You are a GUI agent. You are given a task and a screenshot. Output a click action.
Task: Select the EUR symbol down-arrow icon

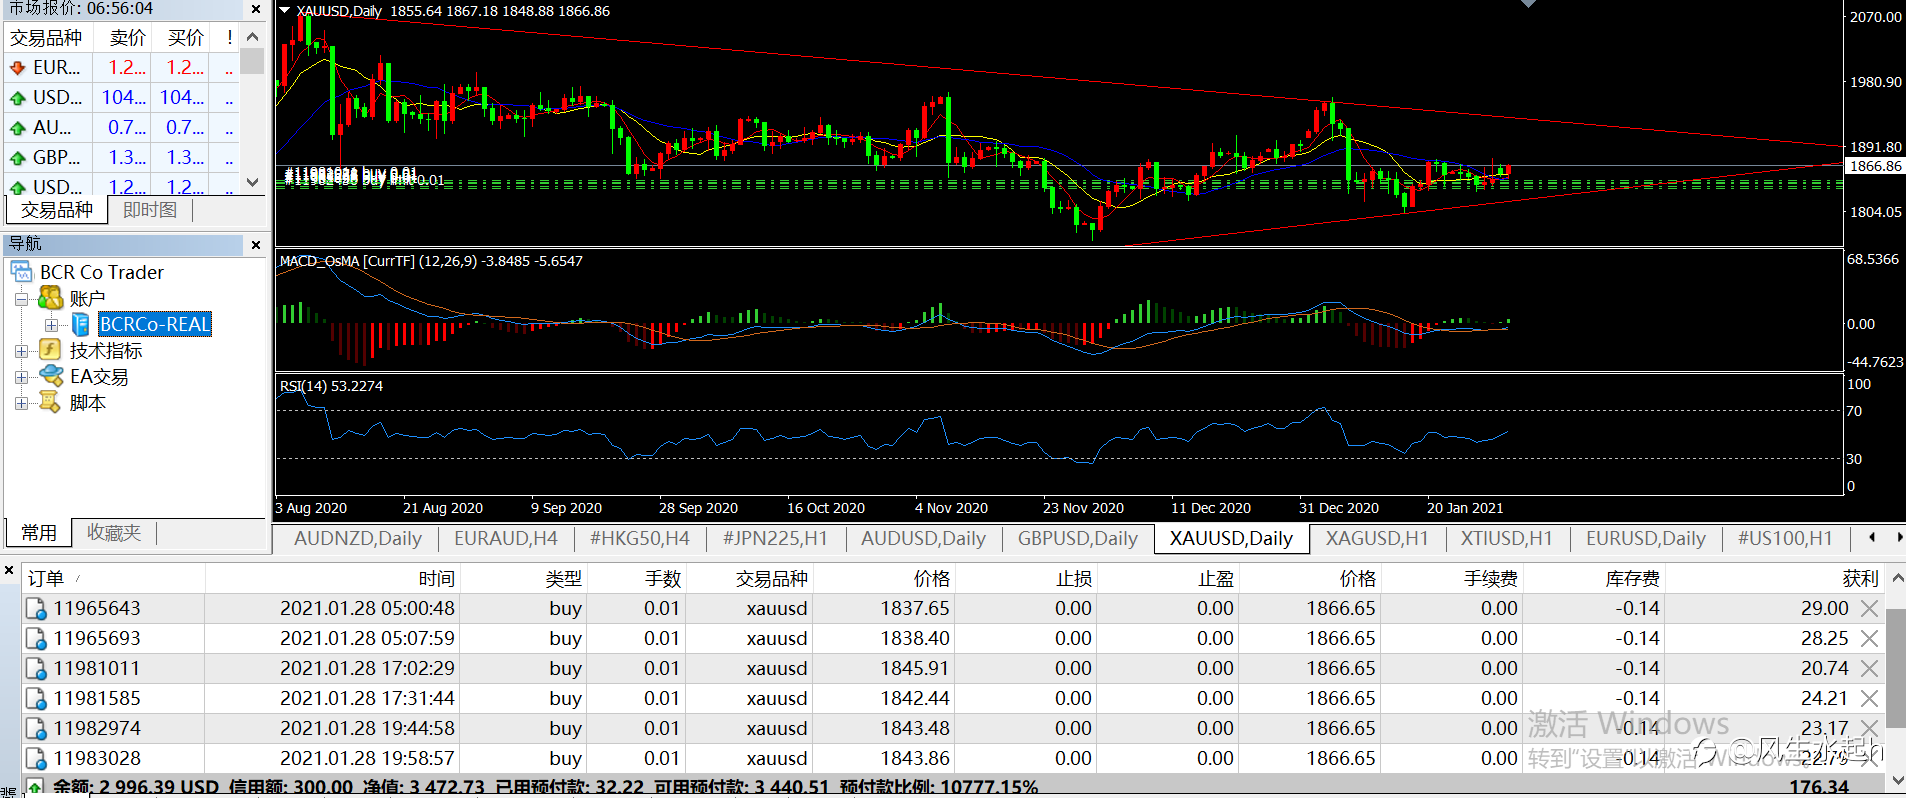pos(18,68)
